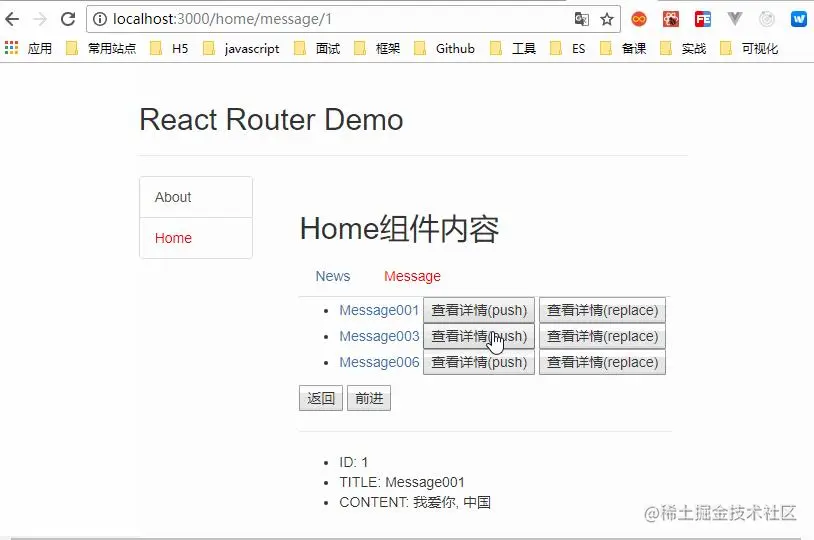Screen dimensions: 814x540
Task: Click the translate page icon
Action: click(581, 19)
